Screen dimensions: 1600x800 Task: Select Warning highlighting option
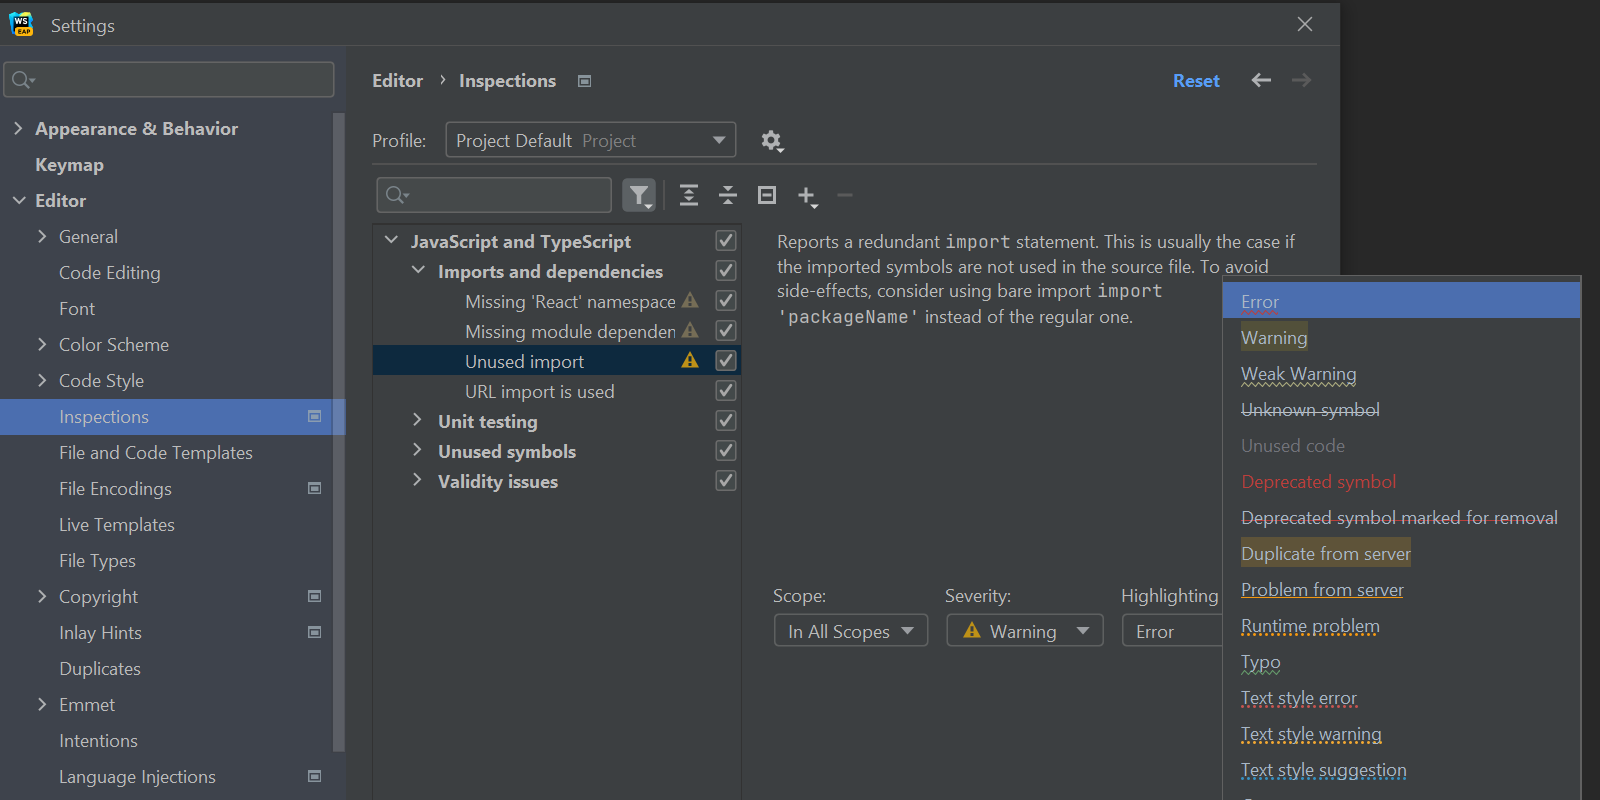point(1401,337)
